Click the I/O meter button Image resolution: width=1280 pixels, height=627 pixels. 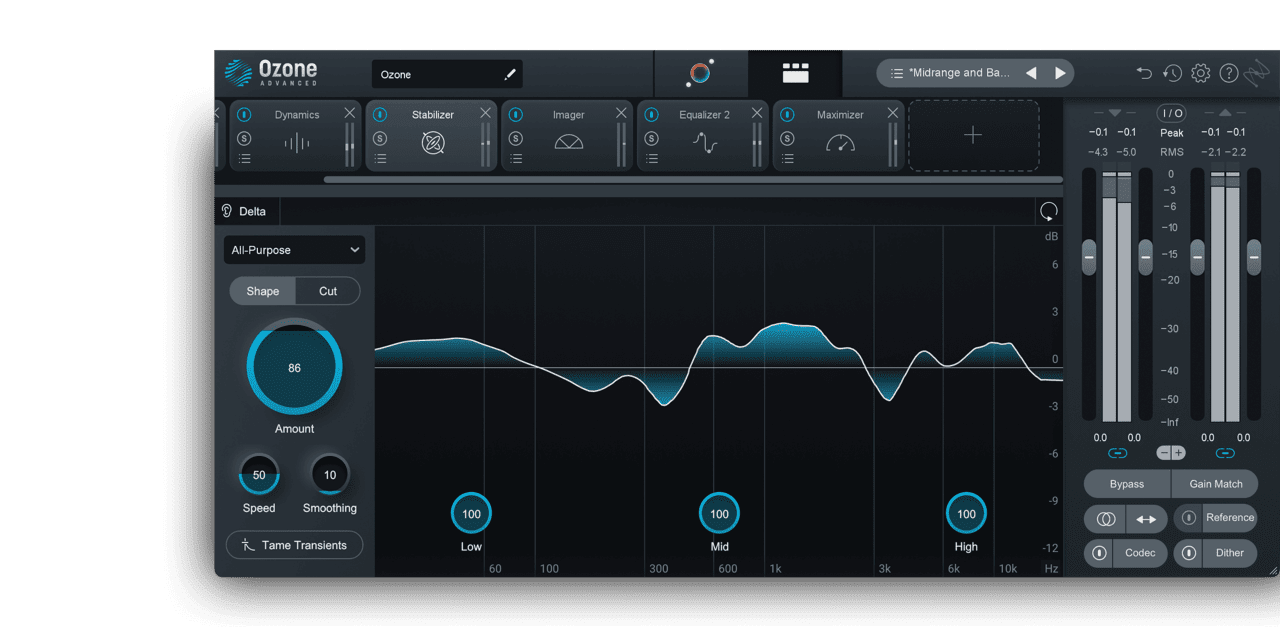point(1171,113)
